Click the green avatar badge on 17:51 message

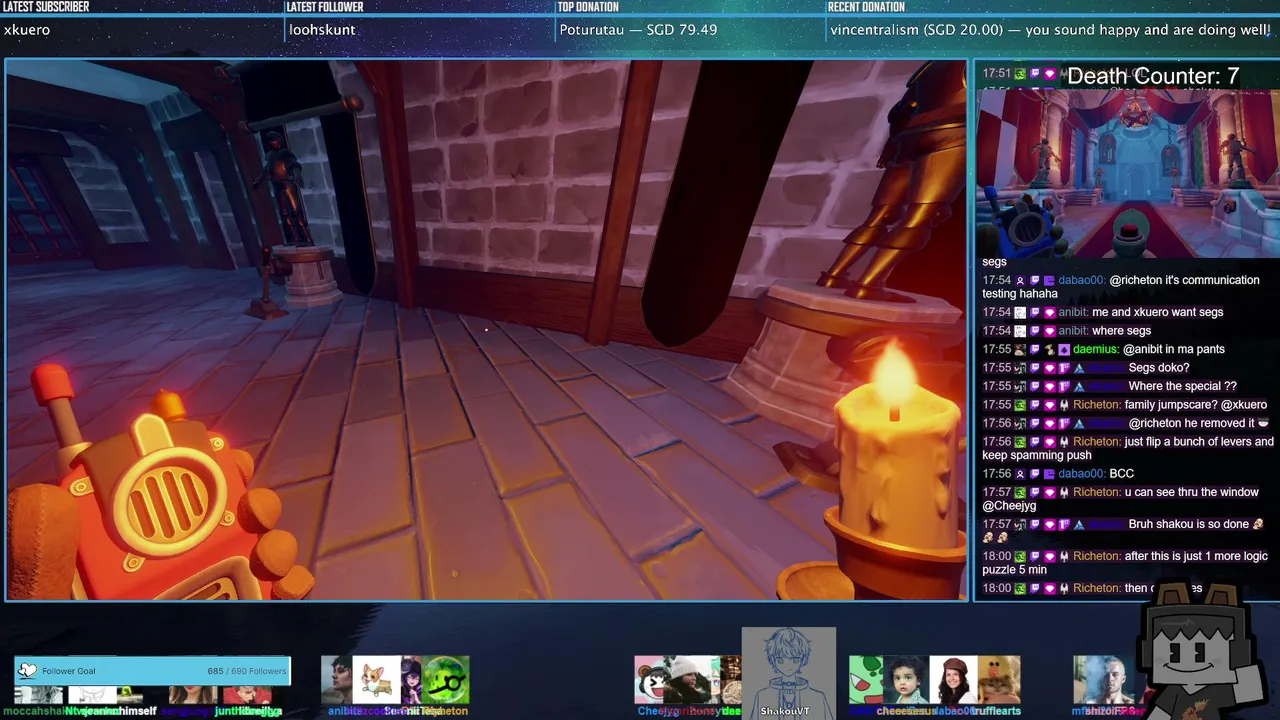(1020, 73)
